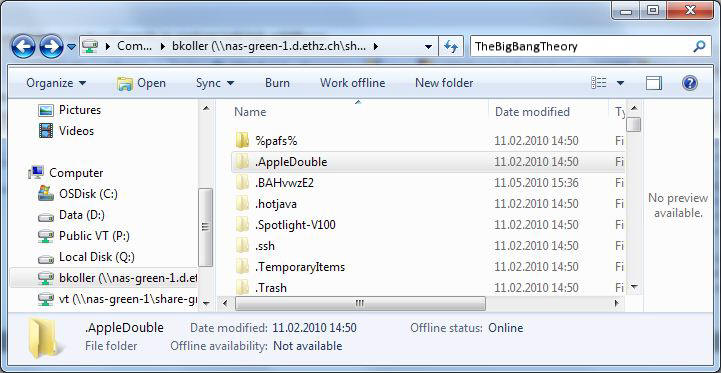721x373 pixels.
Task: Click file list horizontal scrollbar thumb
Action: pos(360,304)
